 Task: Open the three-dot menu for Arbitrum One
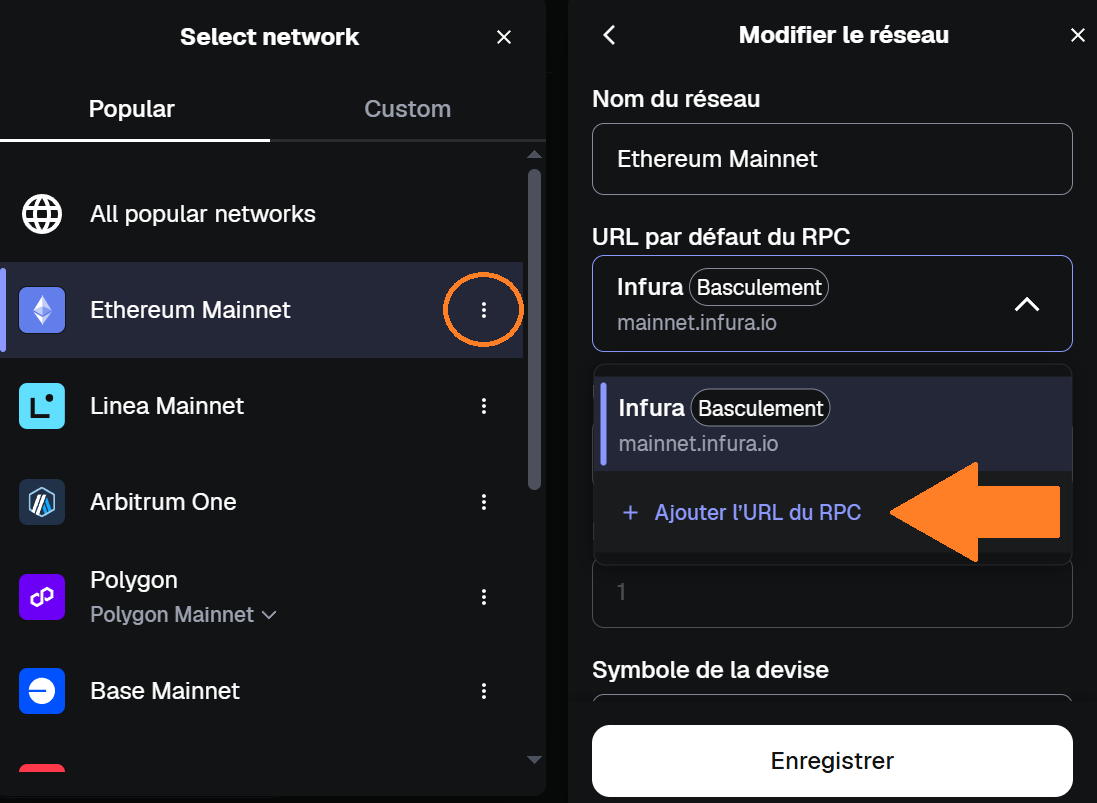pyautogui.click(x=484, y=502)
